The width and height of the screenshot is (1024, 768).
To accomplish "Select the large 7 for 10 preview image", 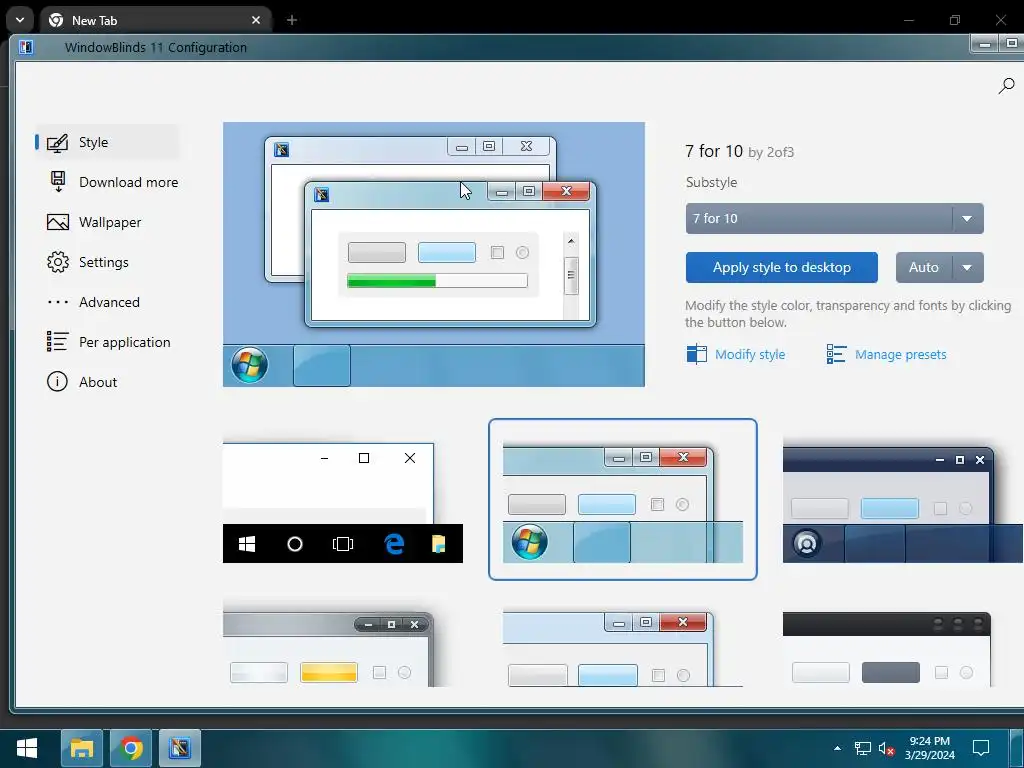I will point(434,255).
